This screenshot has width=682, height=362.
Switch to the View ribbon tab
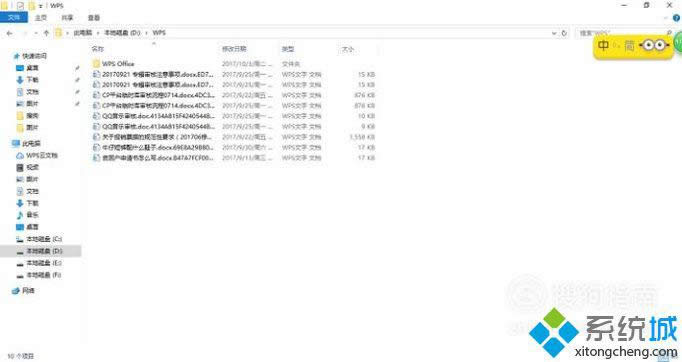click(x=94, y=18)
